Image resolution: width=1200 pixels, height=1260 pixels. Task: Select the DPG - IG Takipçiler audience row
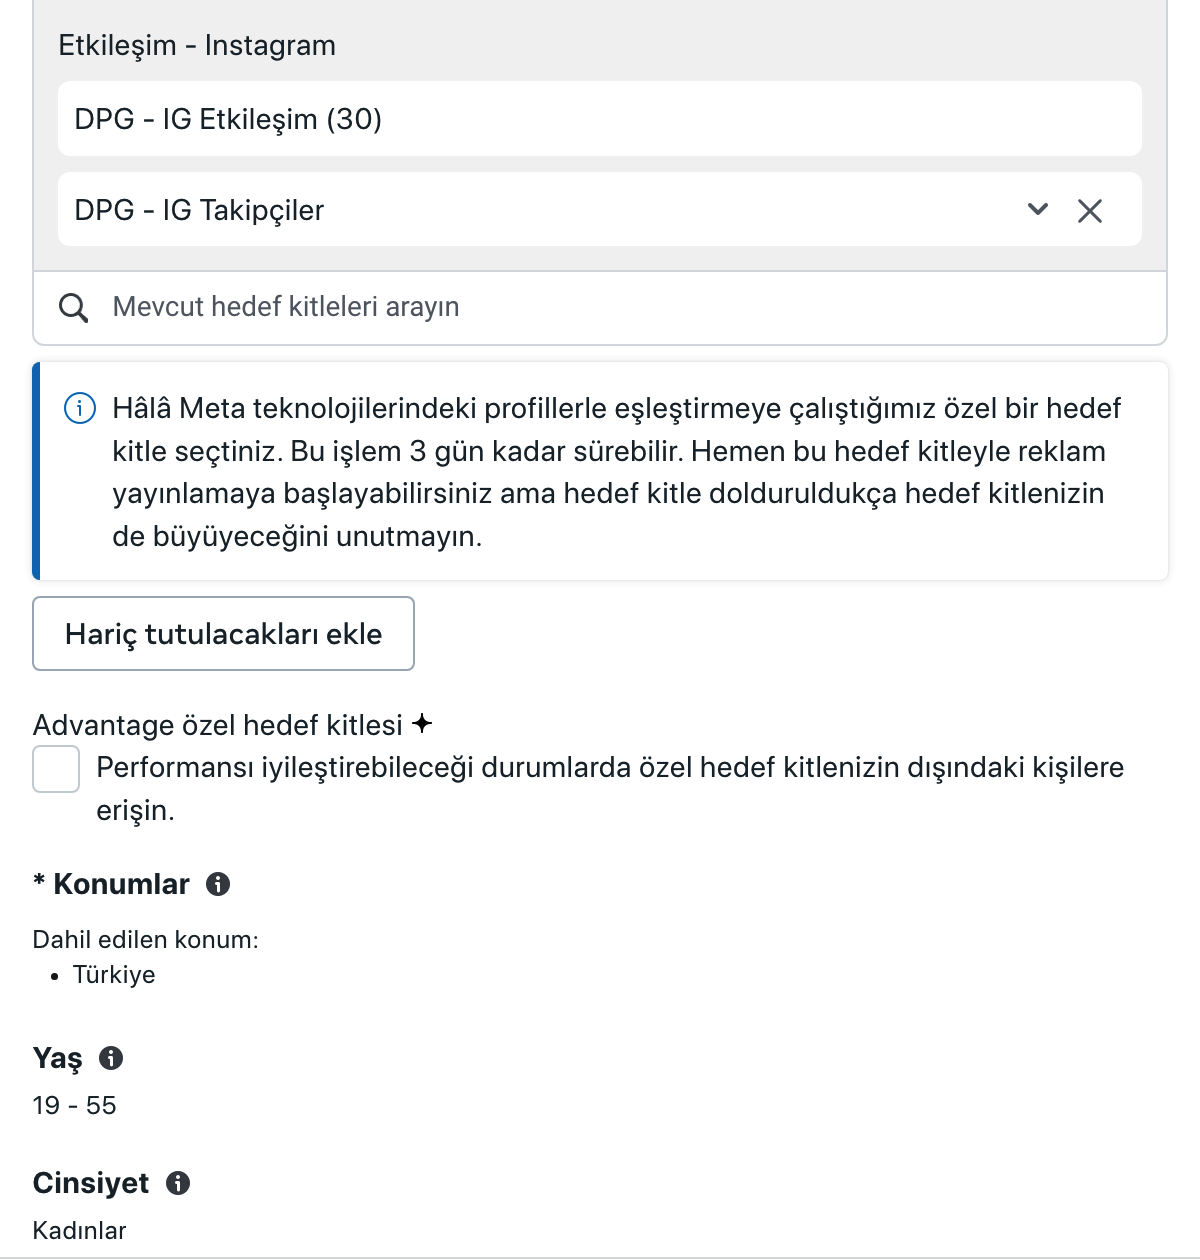point(600,210)
